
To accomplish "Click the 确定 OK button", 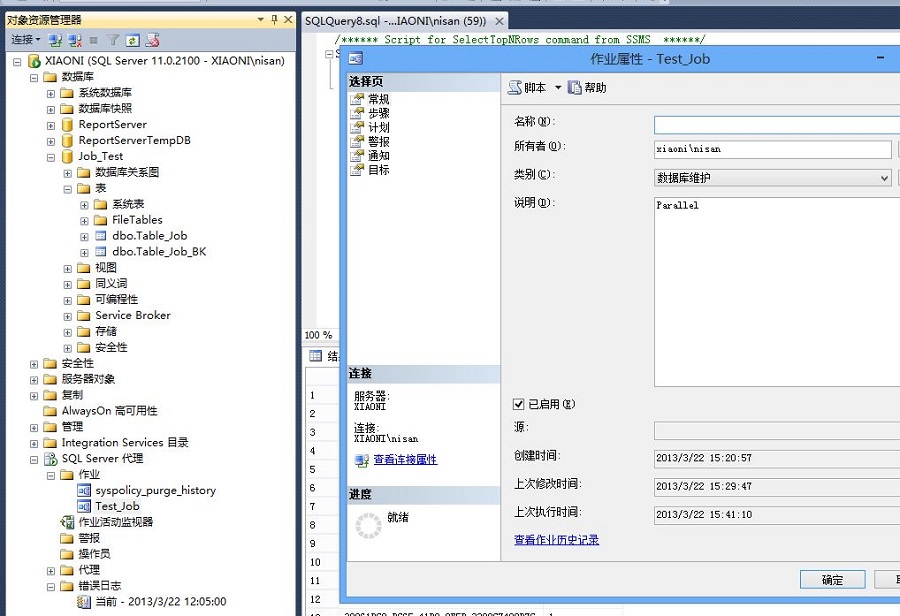I will click(832, 580).
